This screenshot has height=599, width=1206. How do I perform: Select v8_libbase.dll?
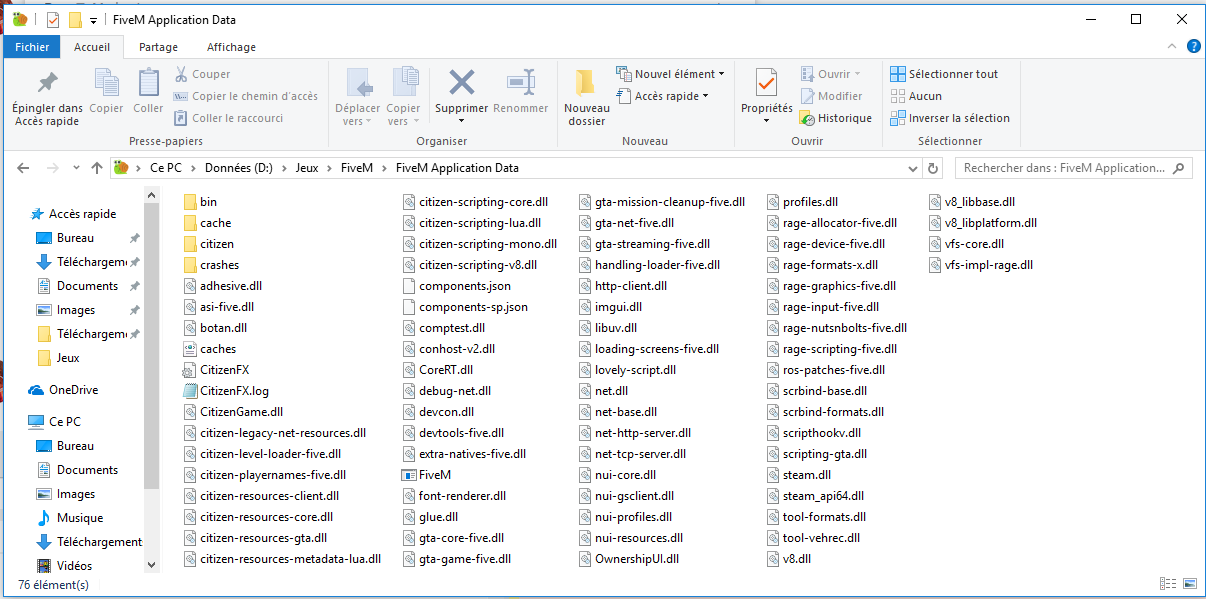tap(972, 202)
